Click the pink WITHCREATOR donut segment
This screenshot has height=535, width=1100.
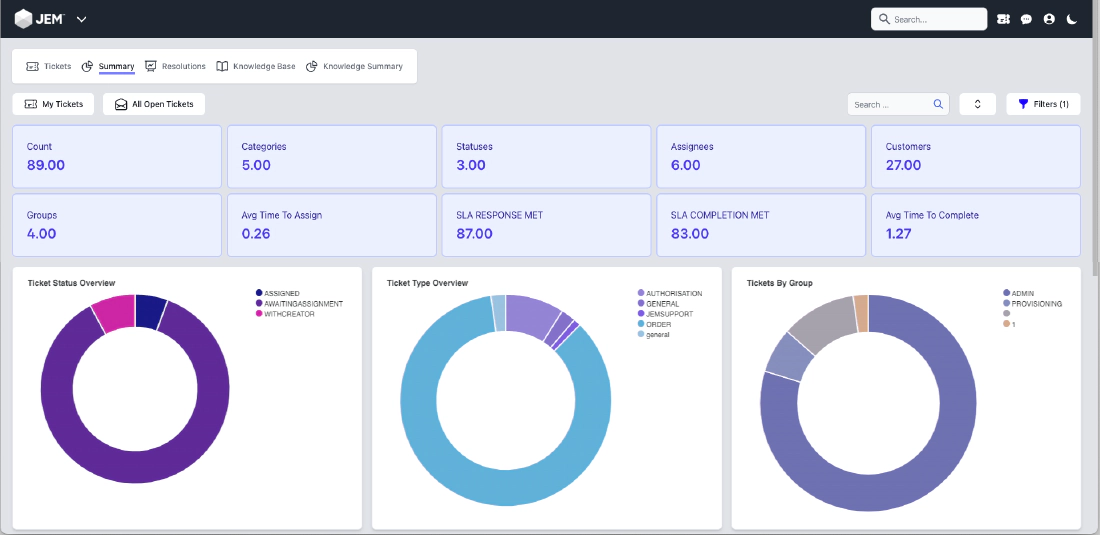(114, 312)
